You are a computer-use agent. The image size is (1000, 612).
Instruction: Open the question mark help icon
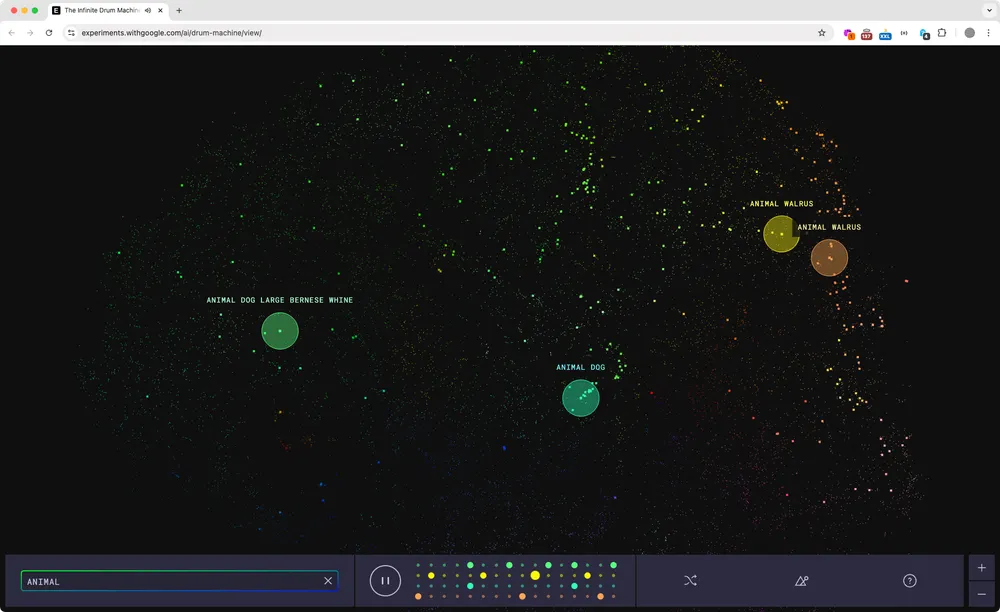click(909, 581)
